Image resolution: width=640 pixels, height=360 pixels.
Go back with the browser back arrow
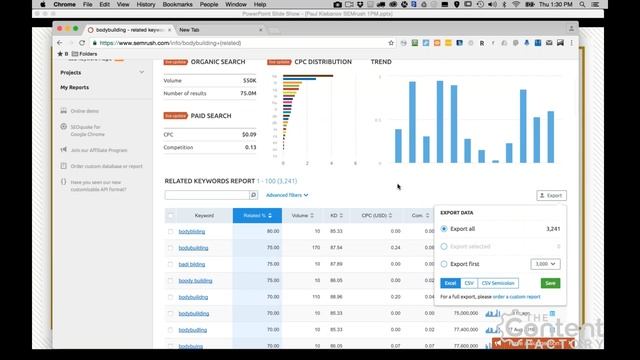point(60,43)
